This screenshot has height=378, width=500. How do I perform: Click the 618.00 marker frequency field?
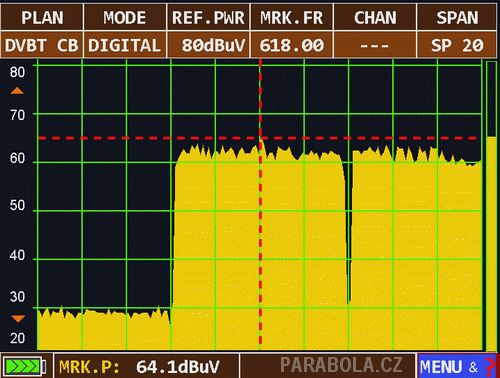pyautogui.click(x=291, y=45)
